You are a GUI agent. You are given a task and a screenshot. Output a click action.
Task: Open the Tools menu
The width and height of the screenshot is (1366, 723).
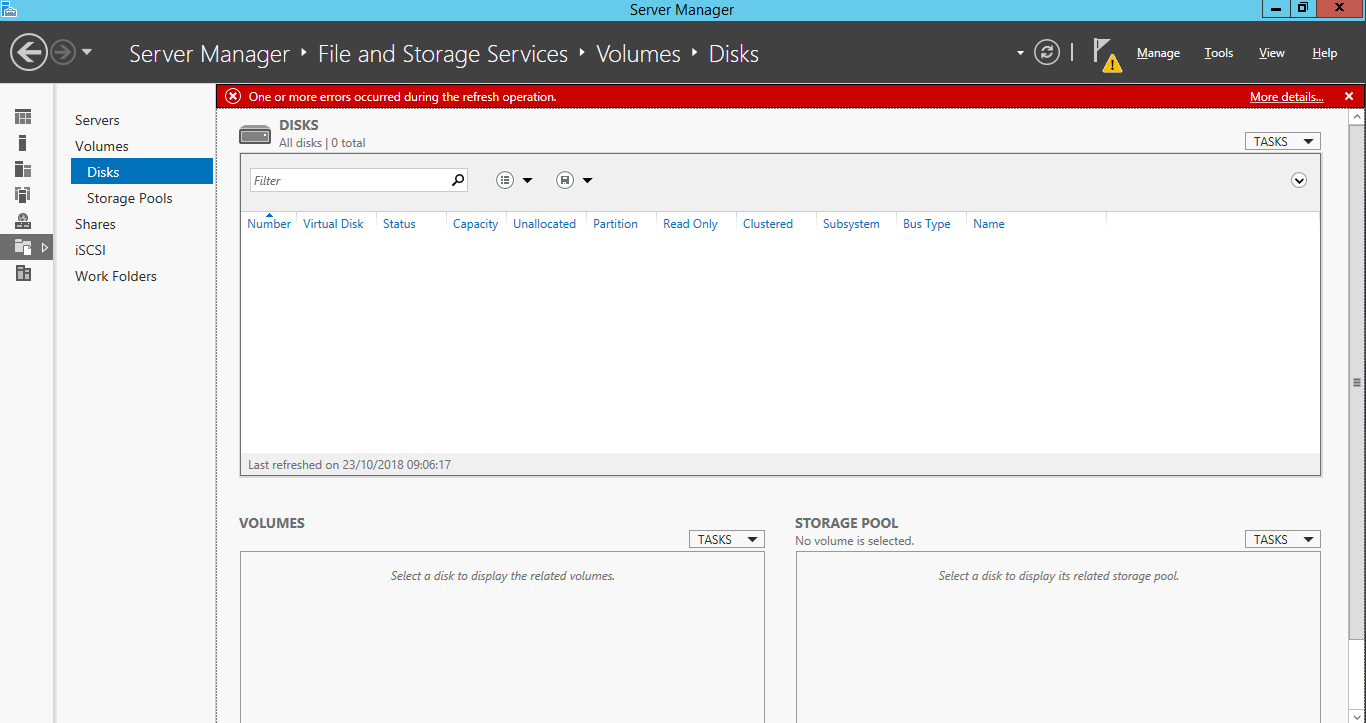(x=1218, y=53)
